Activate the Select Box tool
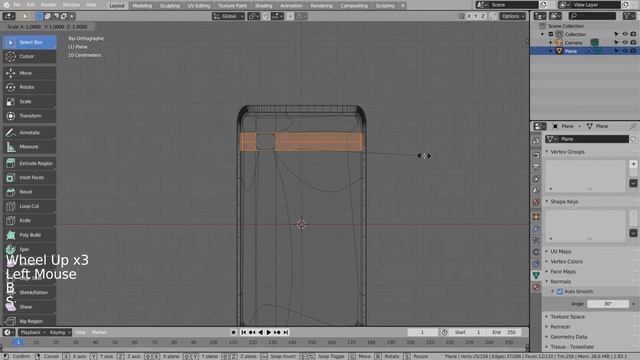 29,42
